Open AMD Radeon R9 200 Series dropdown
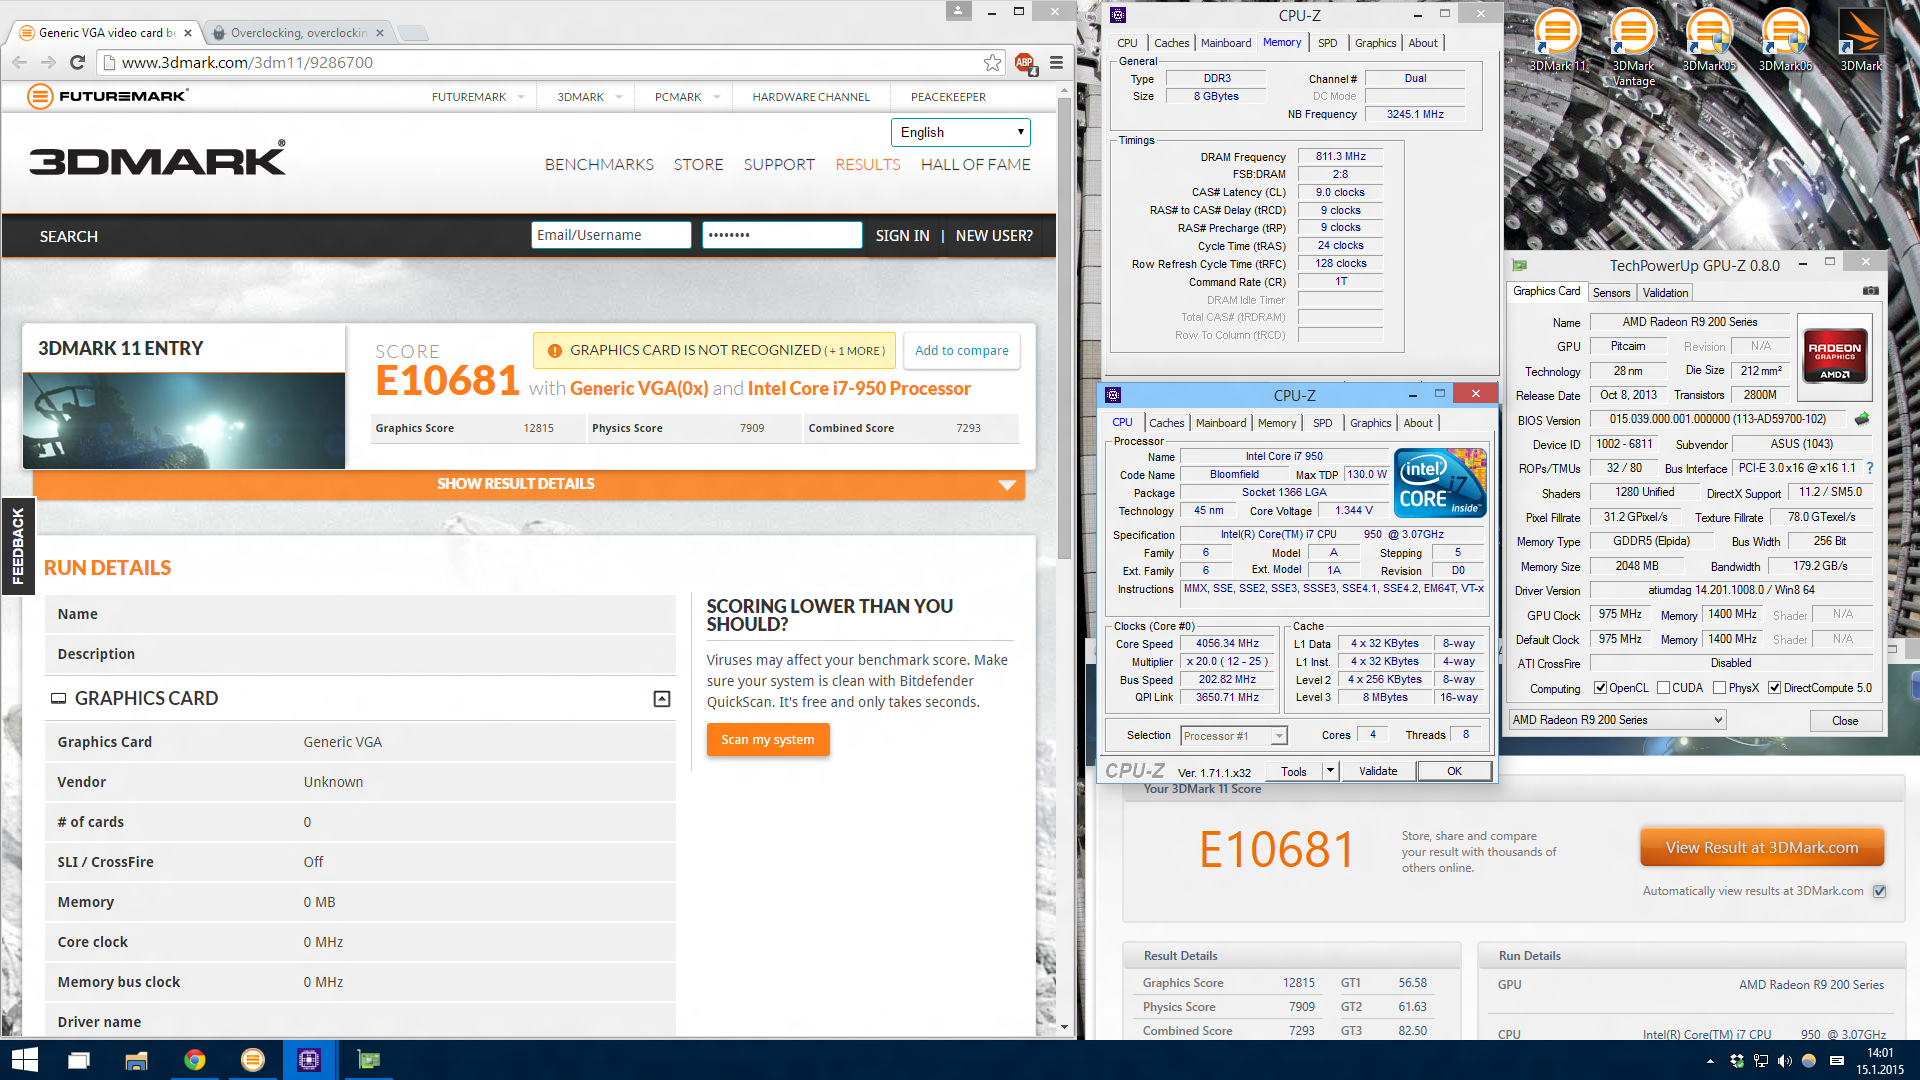This screenshot has height=1080, width=1920. [x=1617, y=720]
